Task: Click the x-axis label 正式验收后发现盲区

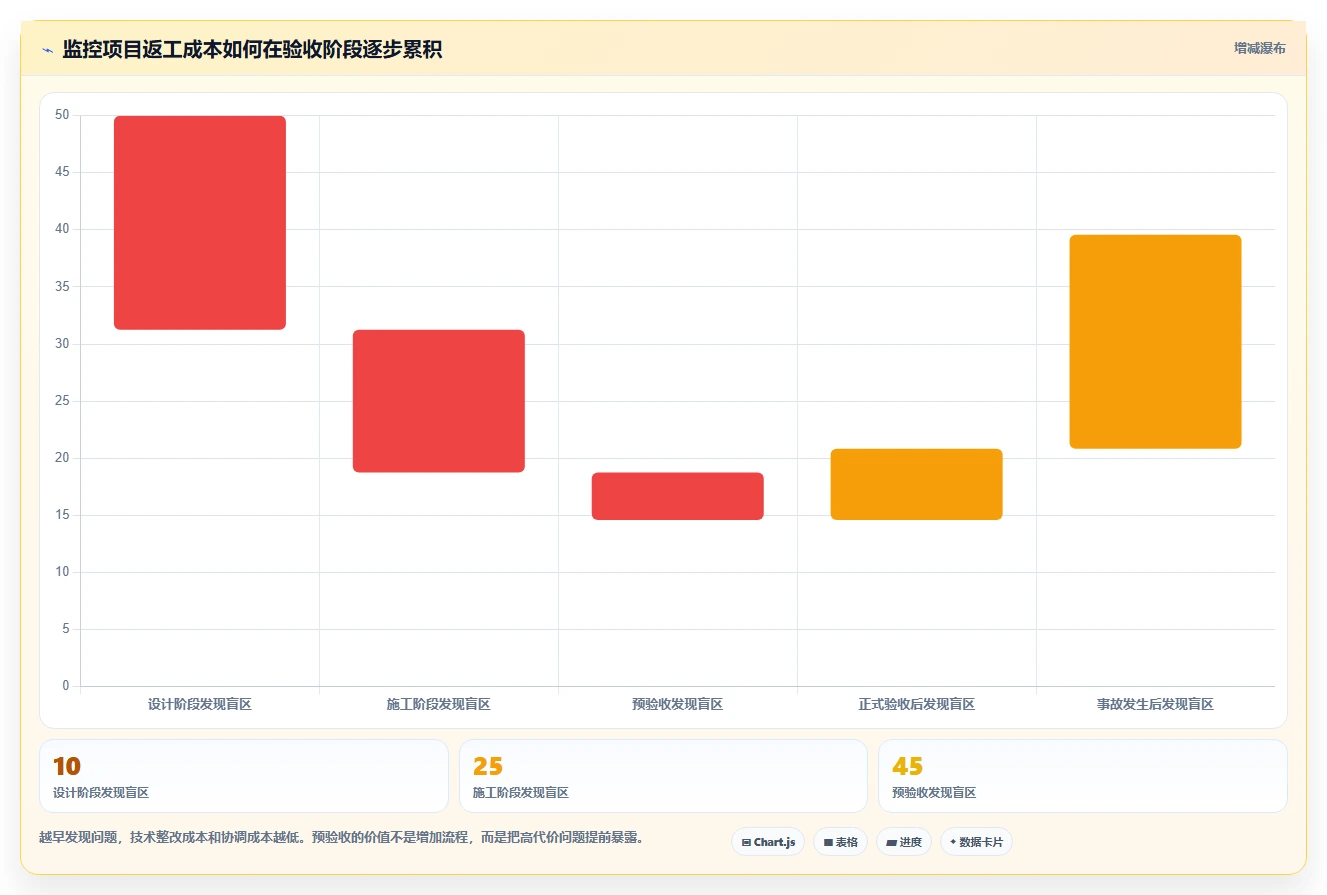Action: click(x=916, y=704)
